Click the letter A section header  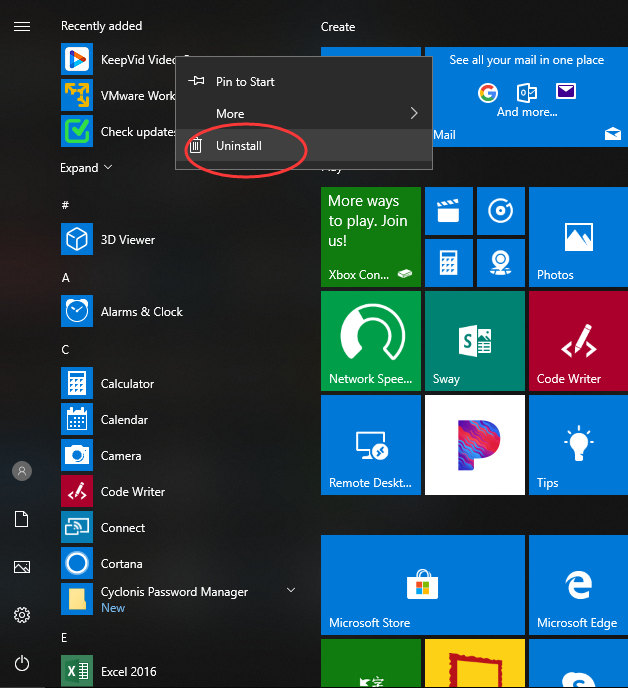(65, 277)
